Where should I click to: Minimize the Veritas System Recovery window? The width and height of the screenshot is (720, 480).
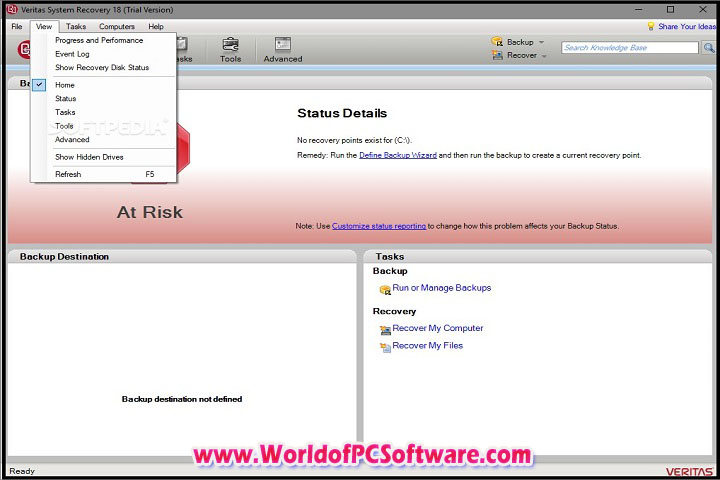[x=639, y=9]
